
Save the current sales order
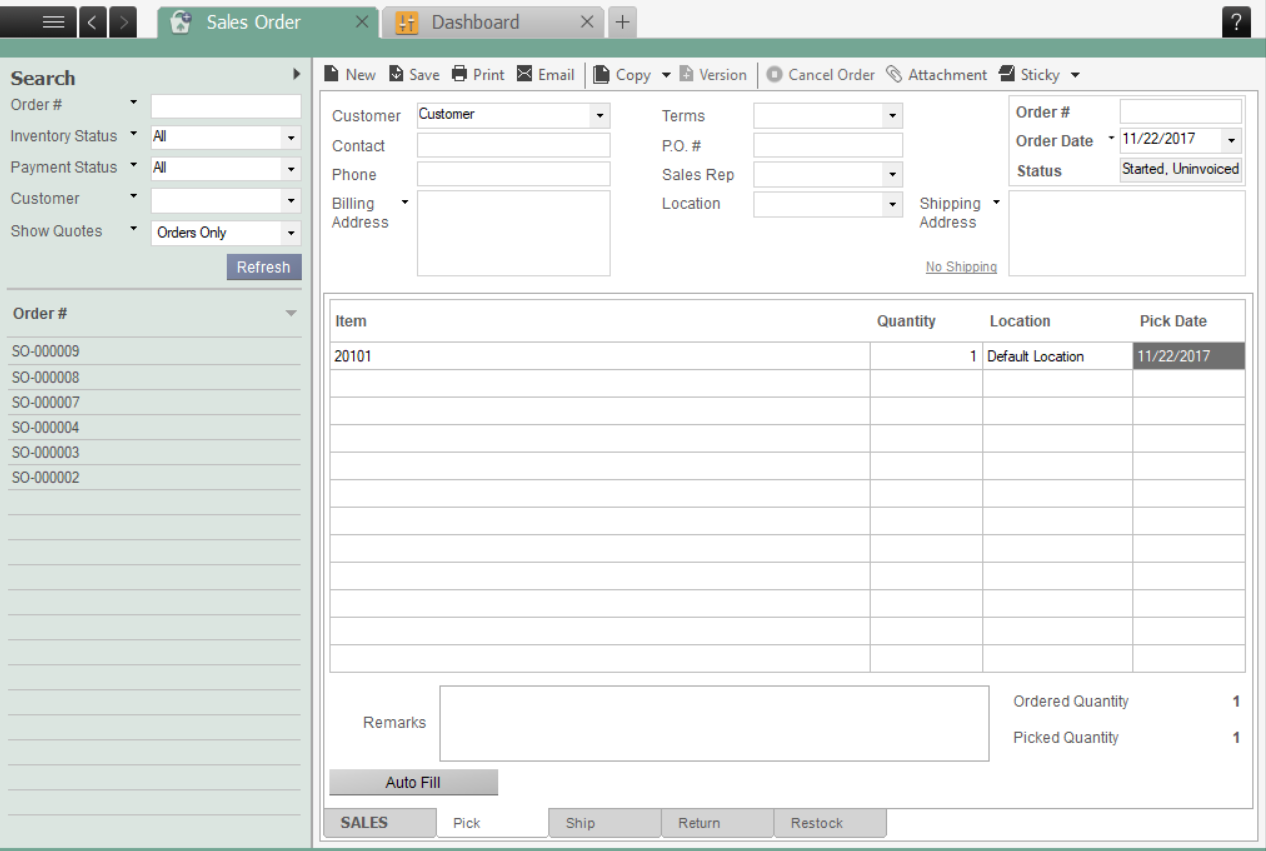(414, 74)
